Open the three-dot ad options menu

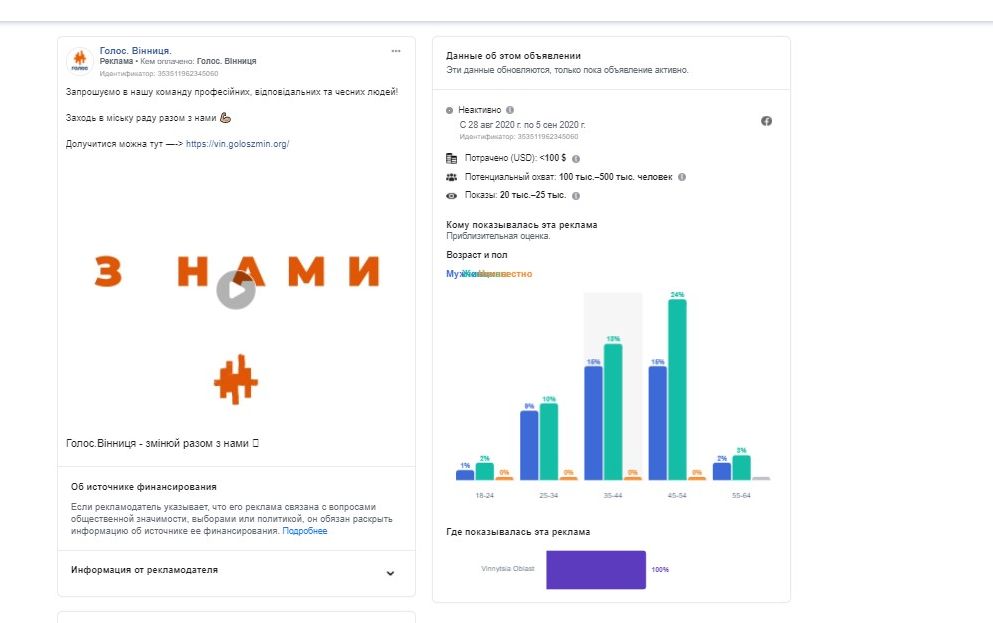(x=396, y=51)
